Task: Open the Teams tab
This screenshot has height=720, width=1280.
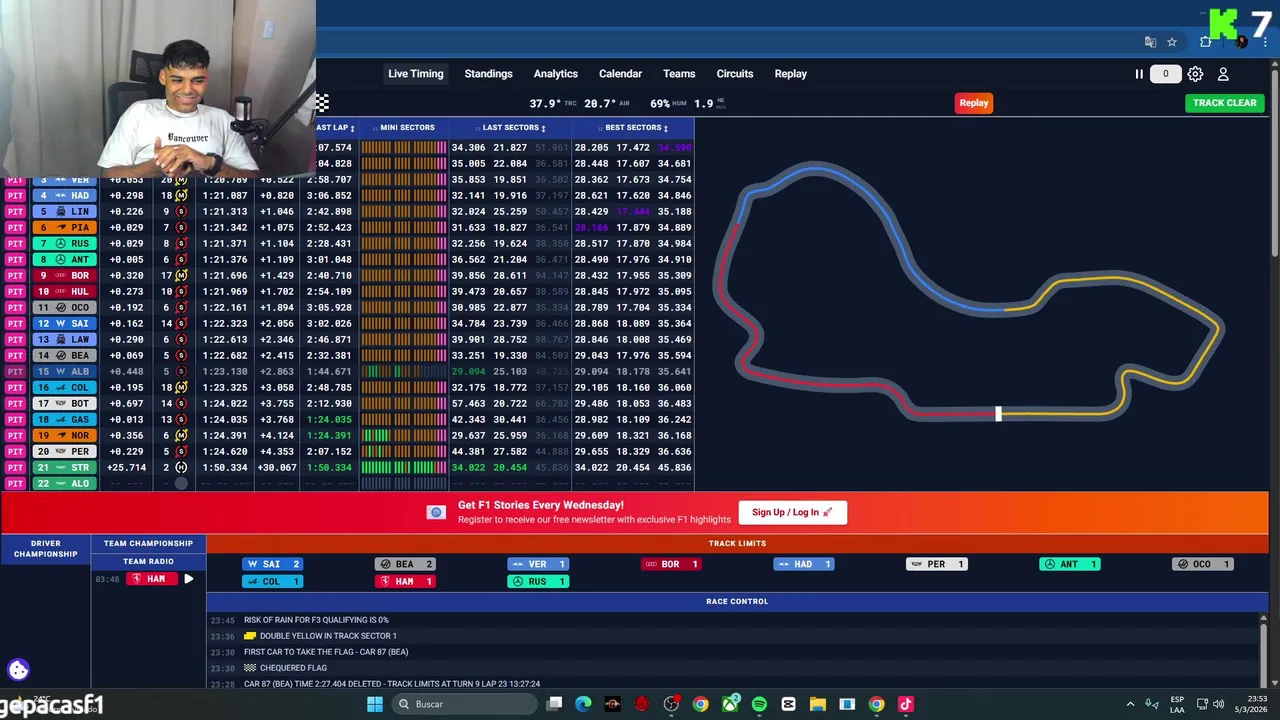Action: (679, 74)
